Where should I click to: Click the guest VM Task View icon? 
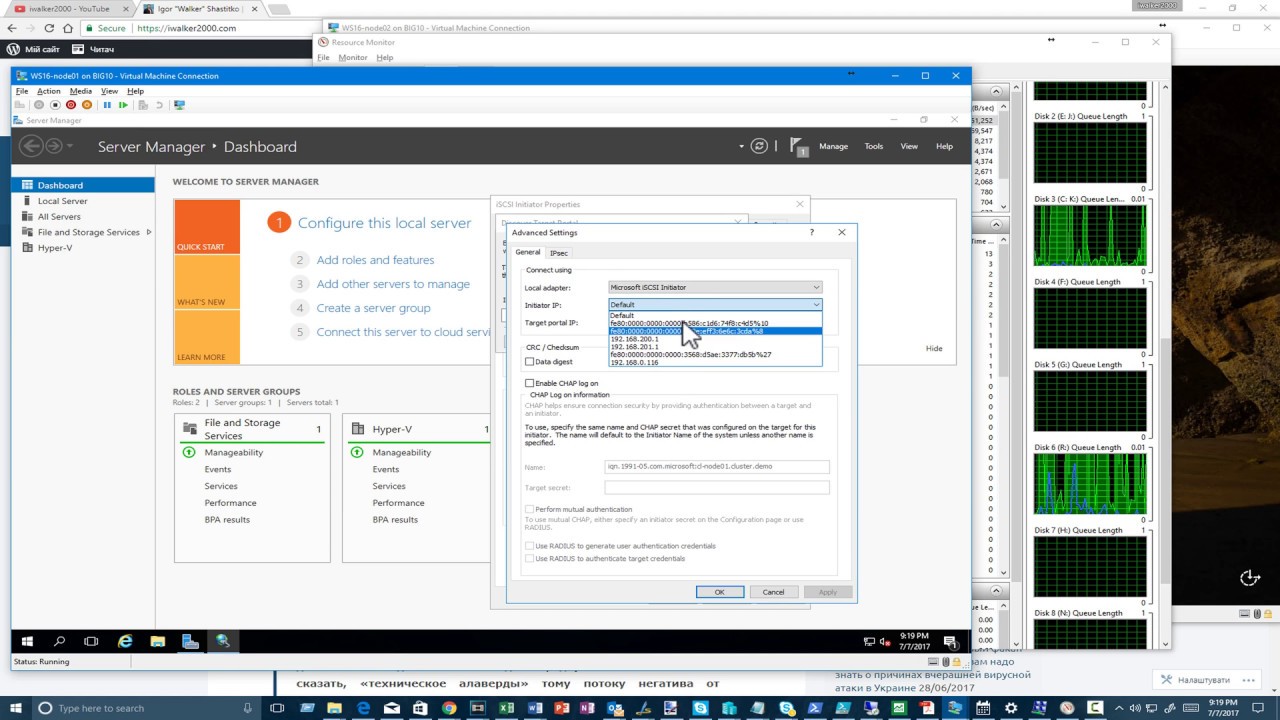pos(91,641)
